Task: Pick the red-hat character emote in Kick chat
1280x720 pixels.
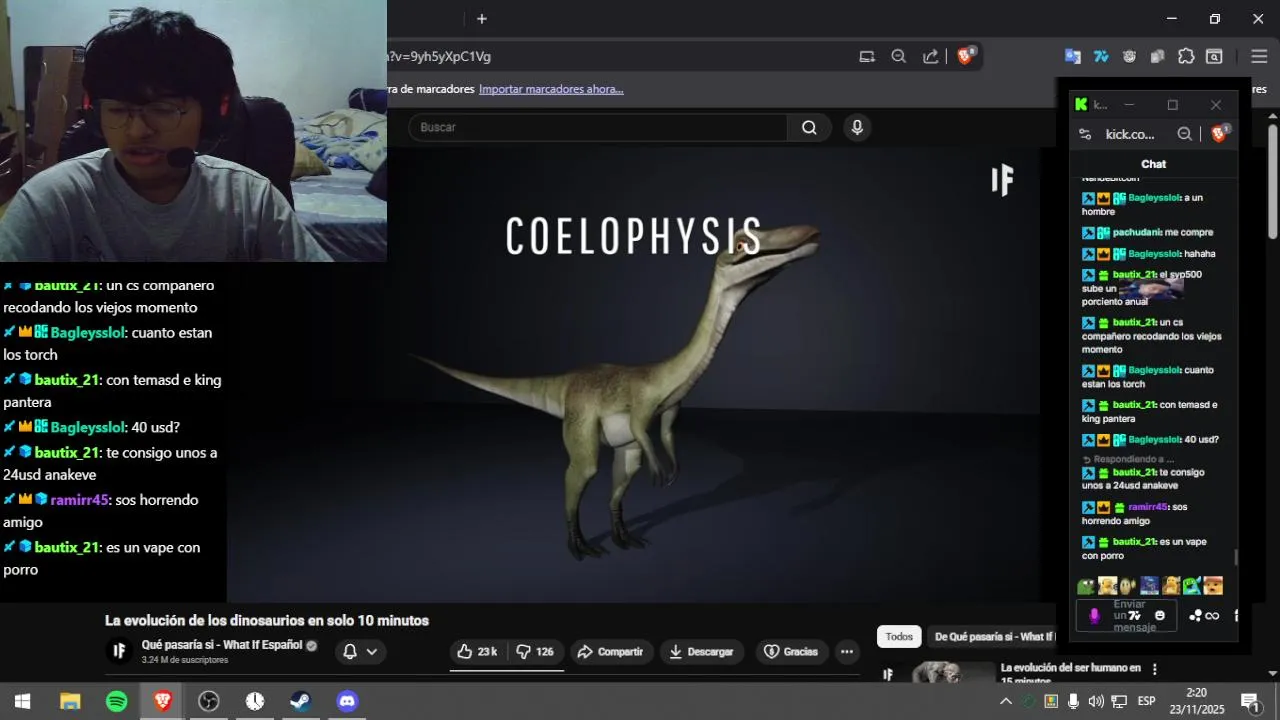Action: pos(1213,586)
